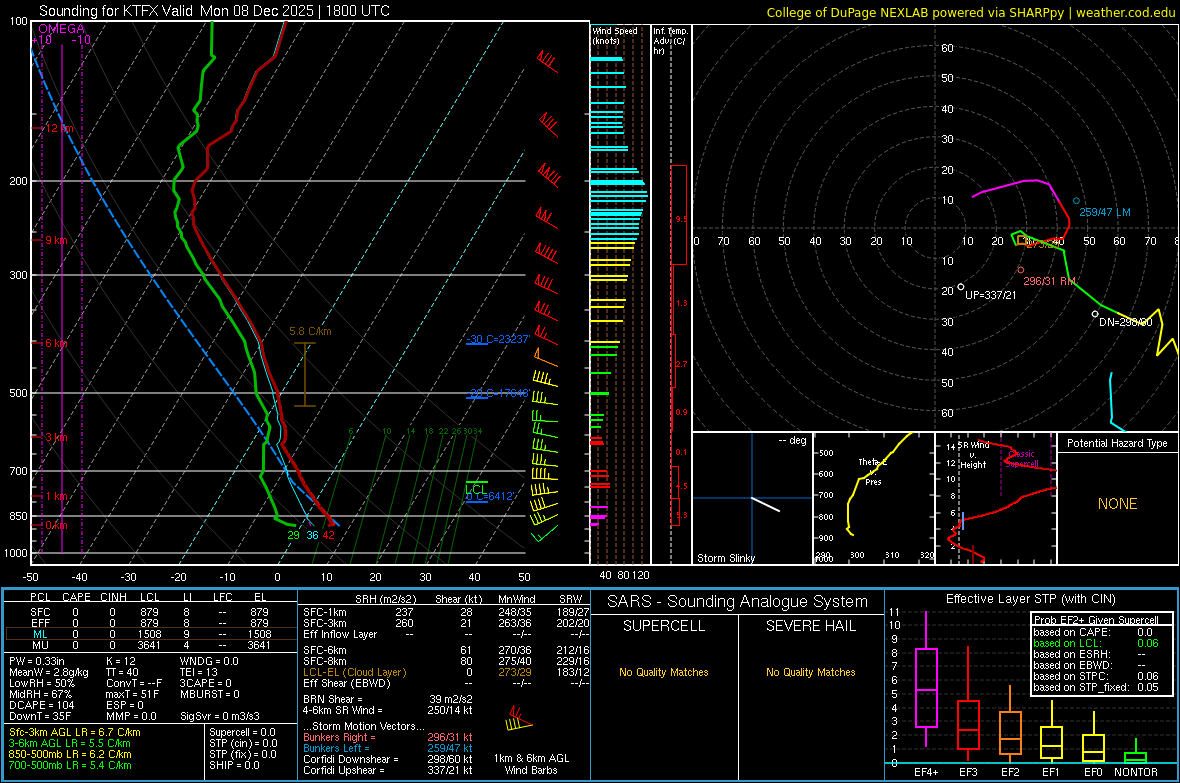1180x783 pixels.
Task: Click the MeanW = 2.8g/kg value
Action: (x=49, y=672)
